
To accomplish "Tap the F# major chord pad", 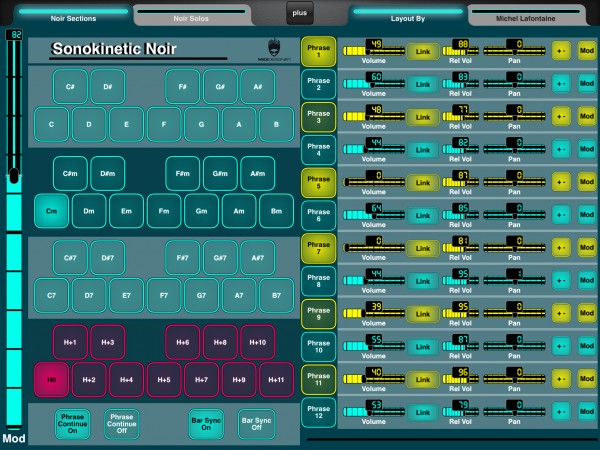I will click(183, 87).
